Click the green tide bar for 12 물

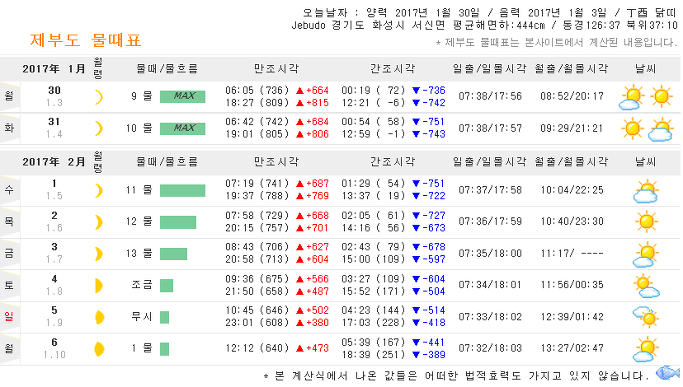pos(178,222)
